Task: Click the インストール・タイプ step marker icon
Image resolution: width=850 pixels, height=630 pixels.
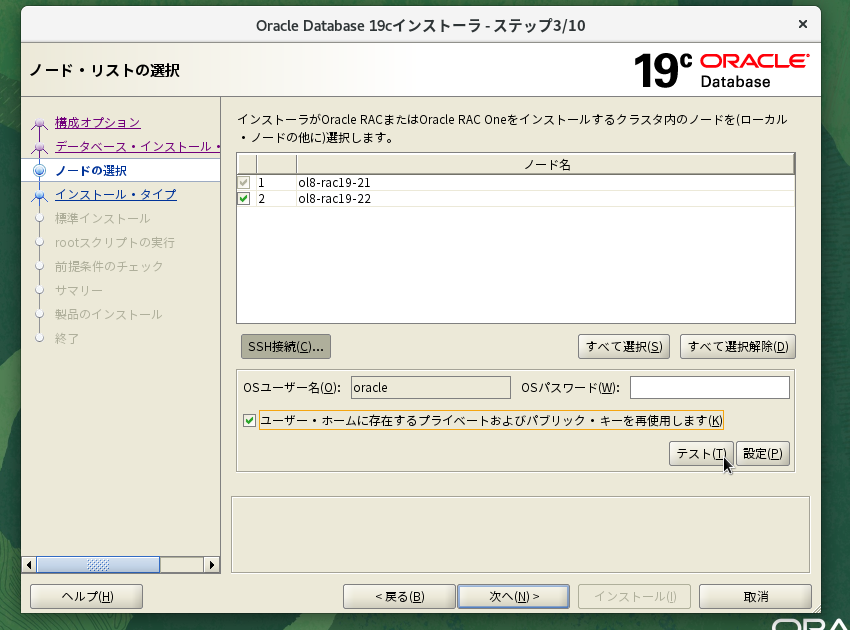Action: click(x=39, y=195)
